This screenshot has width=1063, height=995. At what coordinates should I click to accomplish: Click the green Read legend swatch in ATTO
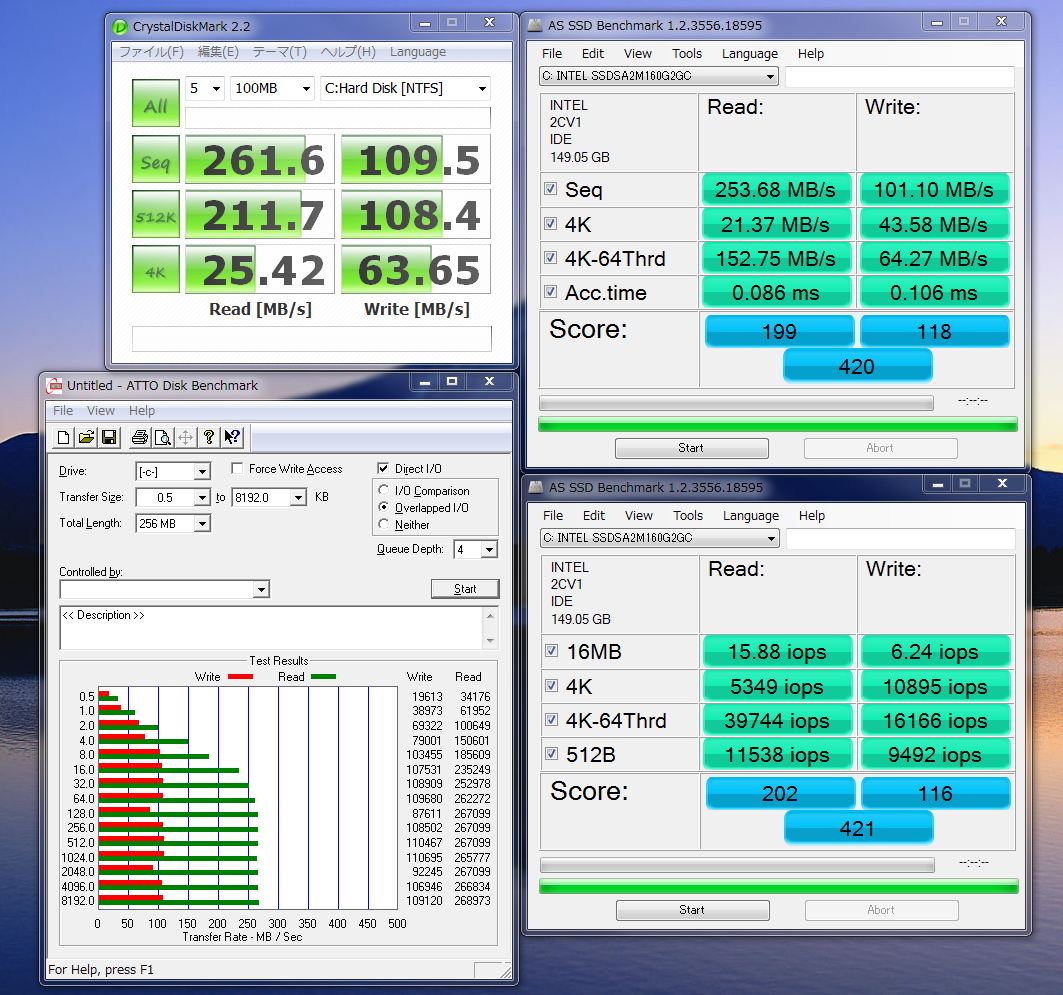[x=323, y=676]
